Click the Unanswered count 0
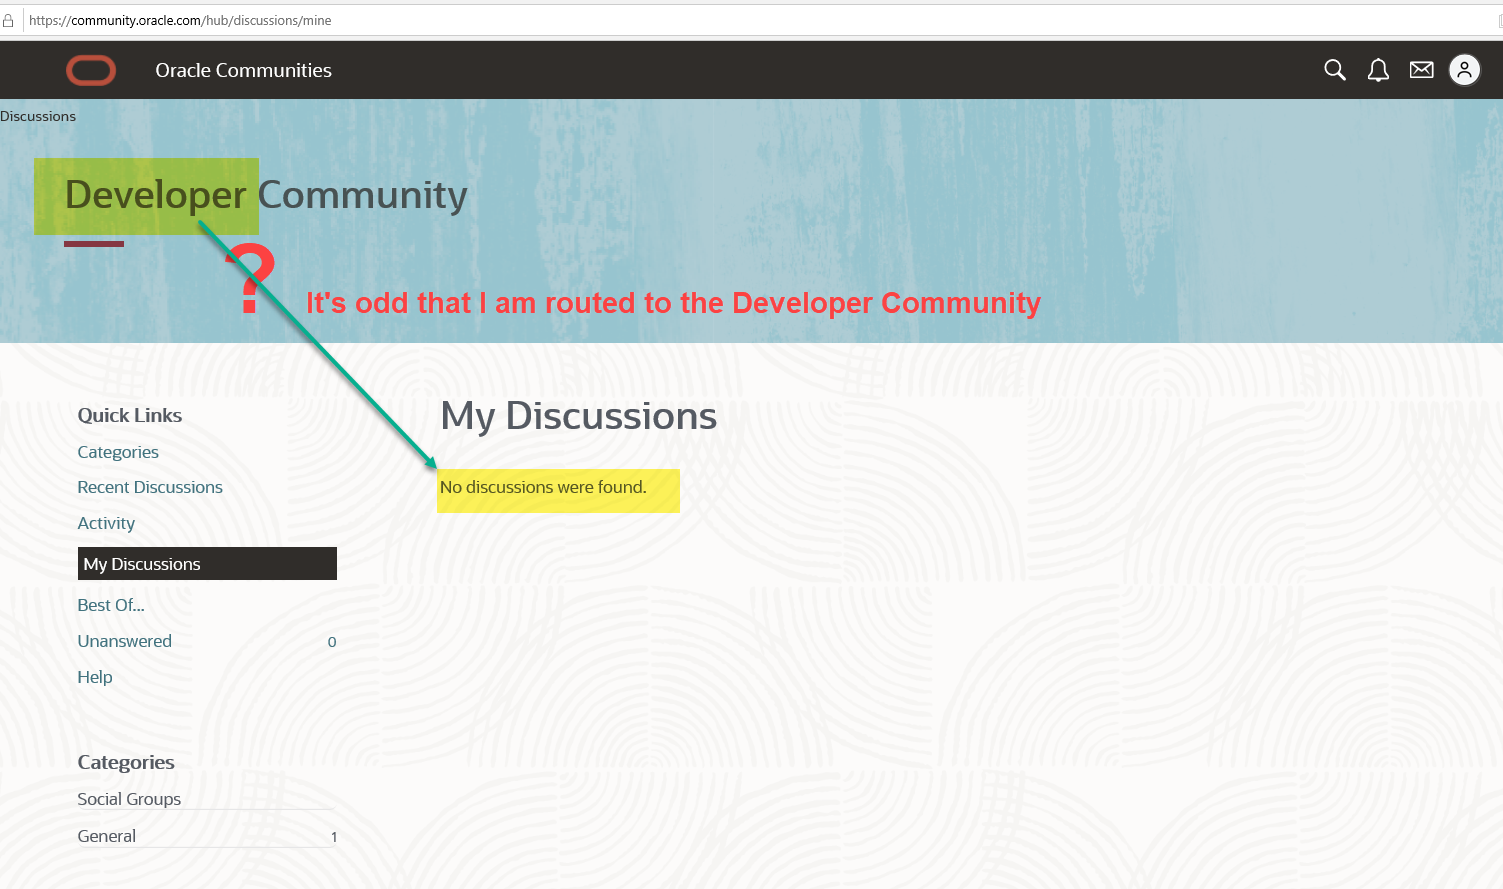 (x=332, y=642)
